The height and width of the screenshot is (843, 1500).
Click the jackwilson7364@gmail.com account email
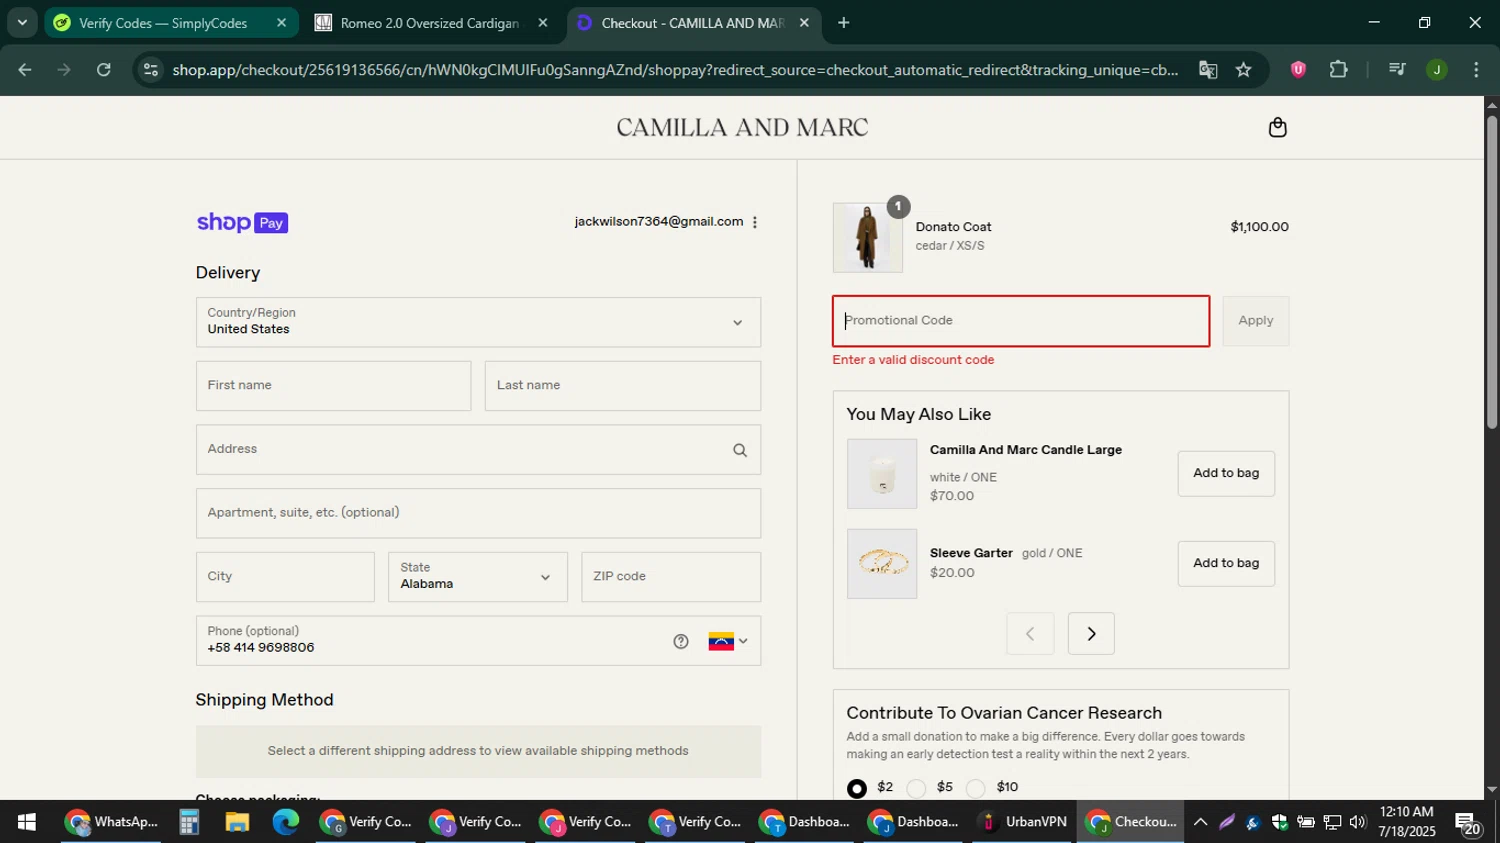[x=658, y=222]
